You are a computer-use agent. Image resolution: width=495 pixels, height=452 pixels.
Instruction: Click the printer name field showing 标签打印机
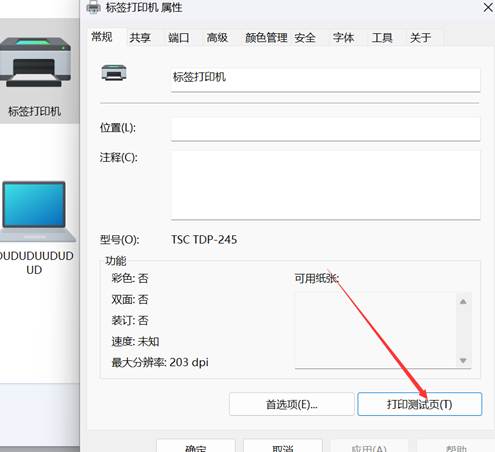click(326, 79)
